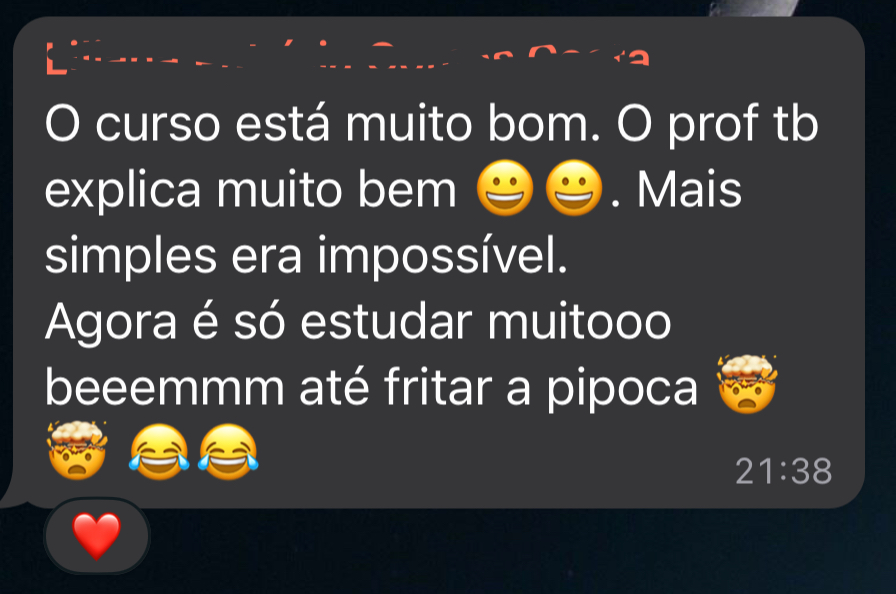Viewport: 896px width, 594px height.
Task: Click the first grinning face emoji
Action: click(505, 188)
